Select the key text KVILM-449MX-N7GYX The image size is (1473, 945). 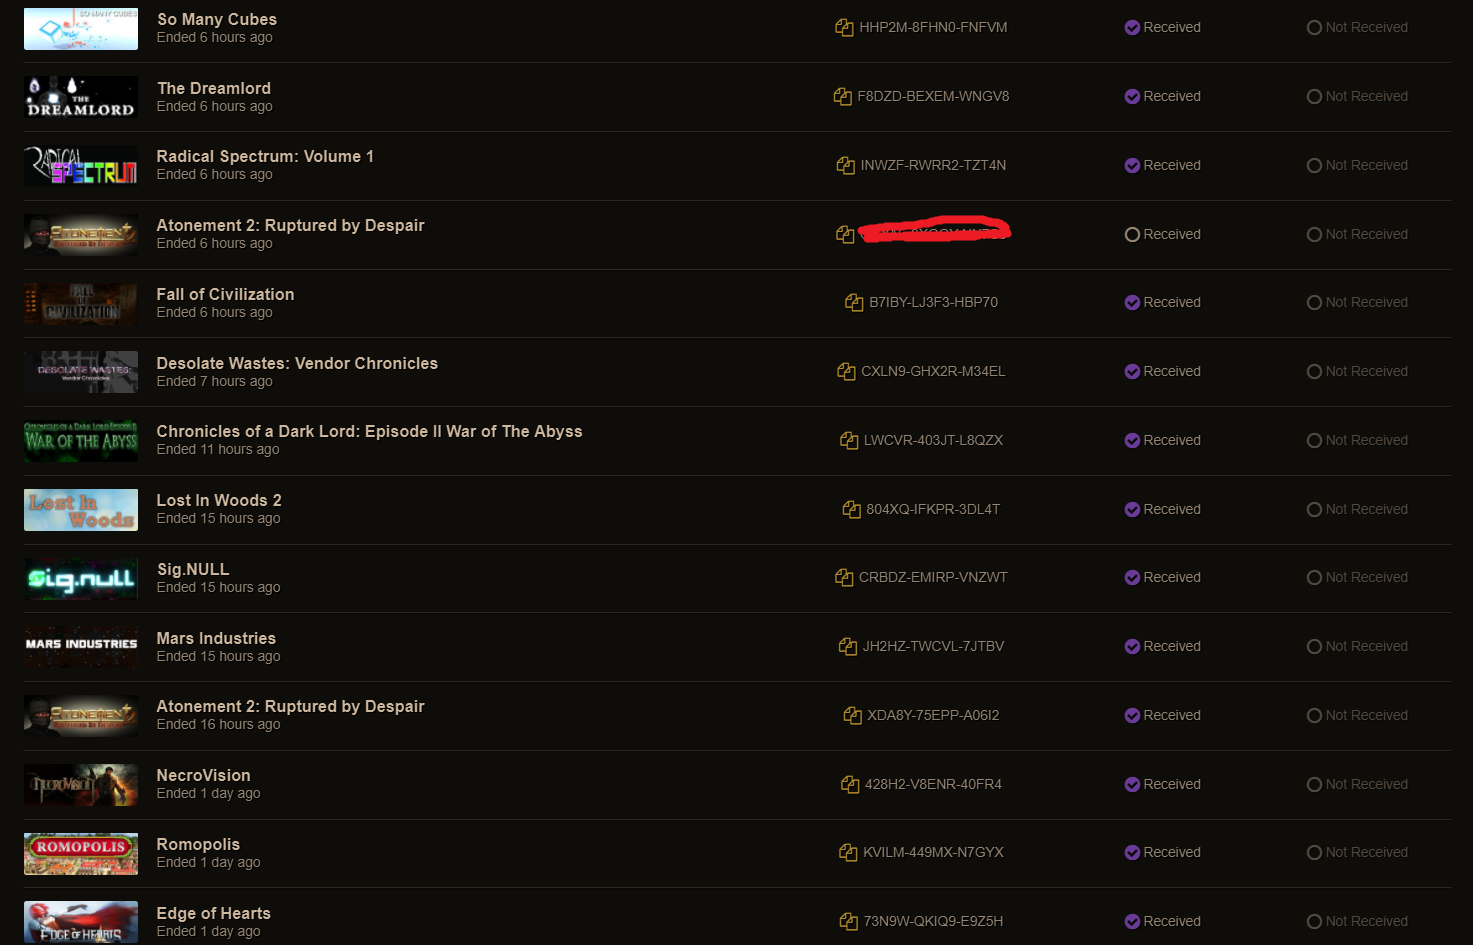point(933,853)
